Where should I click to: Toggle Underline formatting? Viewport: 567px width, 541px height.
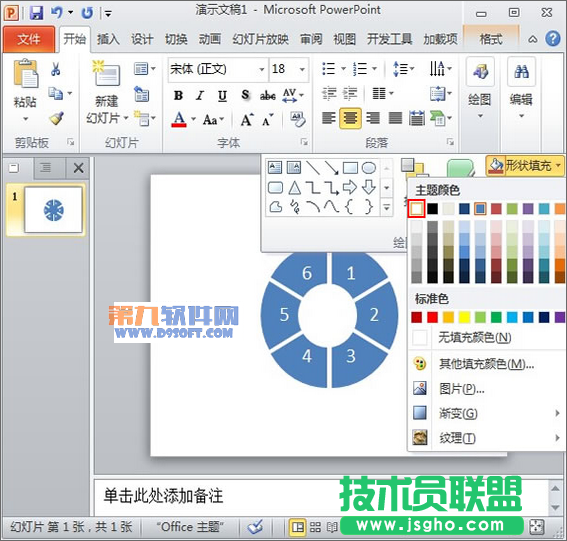pos(222,96)
